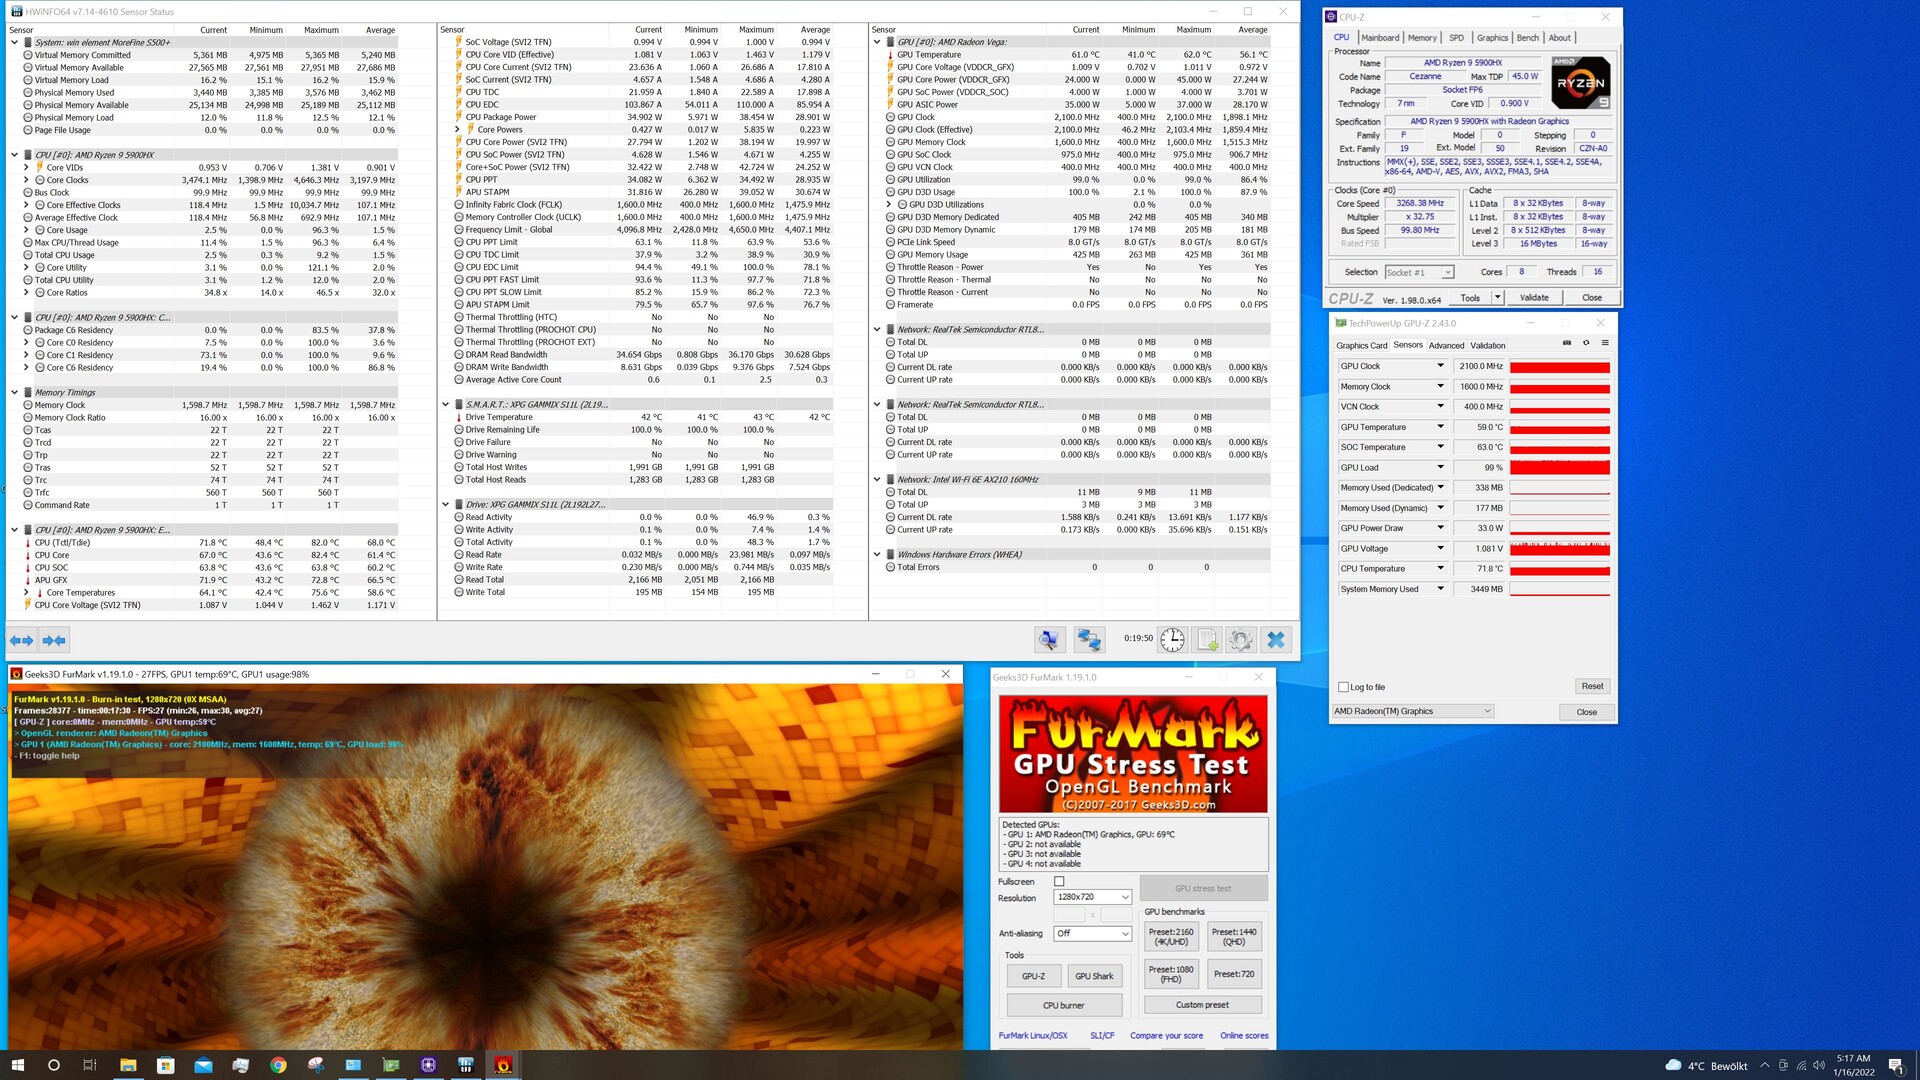Viewport: 1920px width, 1080px height.
Task: Toggle FurMark Fullscreen checkbox
Action: point(1059,881)
